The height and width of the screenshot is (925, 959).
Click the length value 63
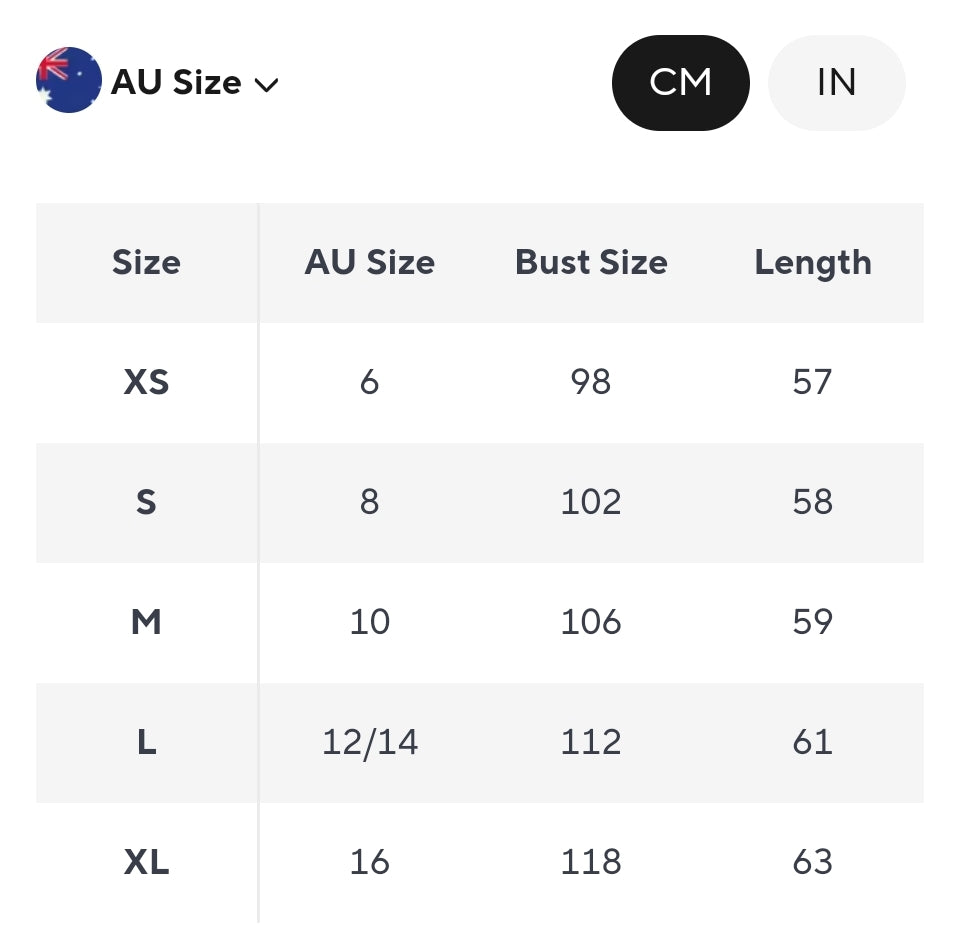812,862
